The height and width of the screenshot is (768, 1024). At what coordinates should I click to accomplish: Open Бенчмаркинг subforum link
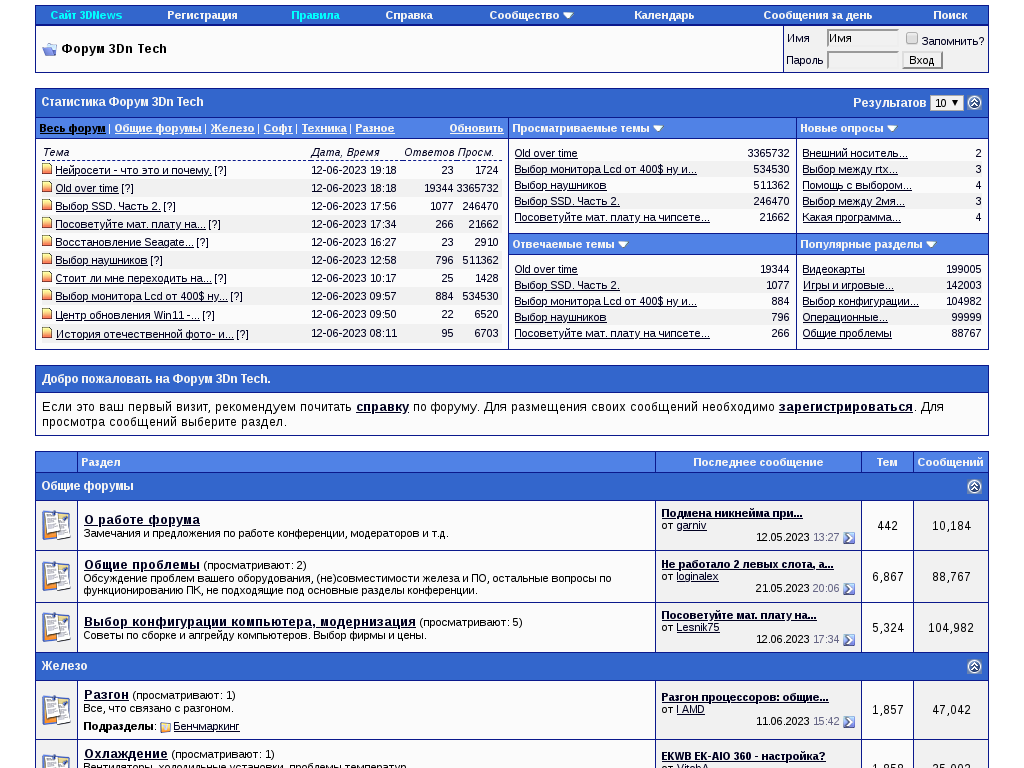click(206, 726)
